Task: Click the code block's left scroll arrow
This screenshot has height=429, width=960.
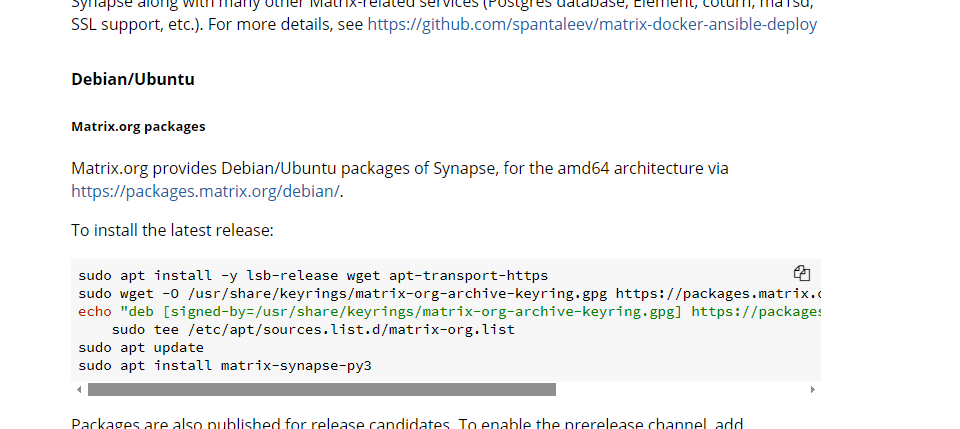Action: click(x=79, y=389)
